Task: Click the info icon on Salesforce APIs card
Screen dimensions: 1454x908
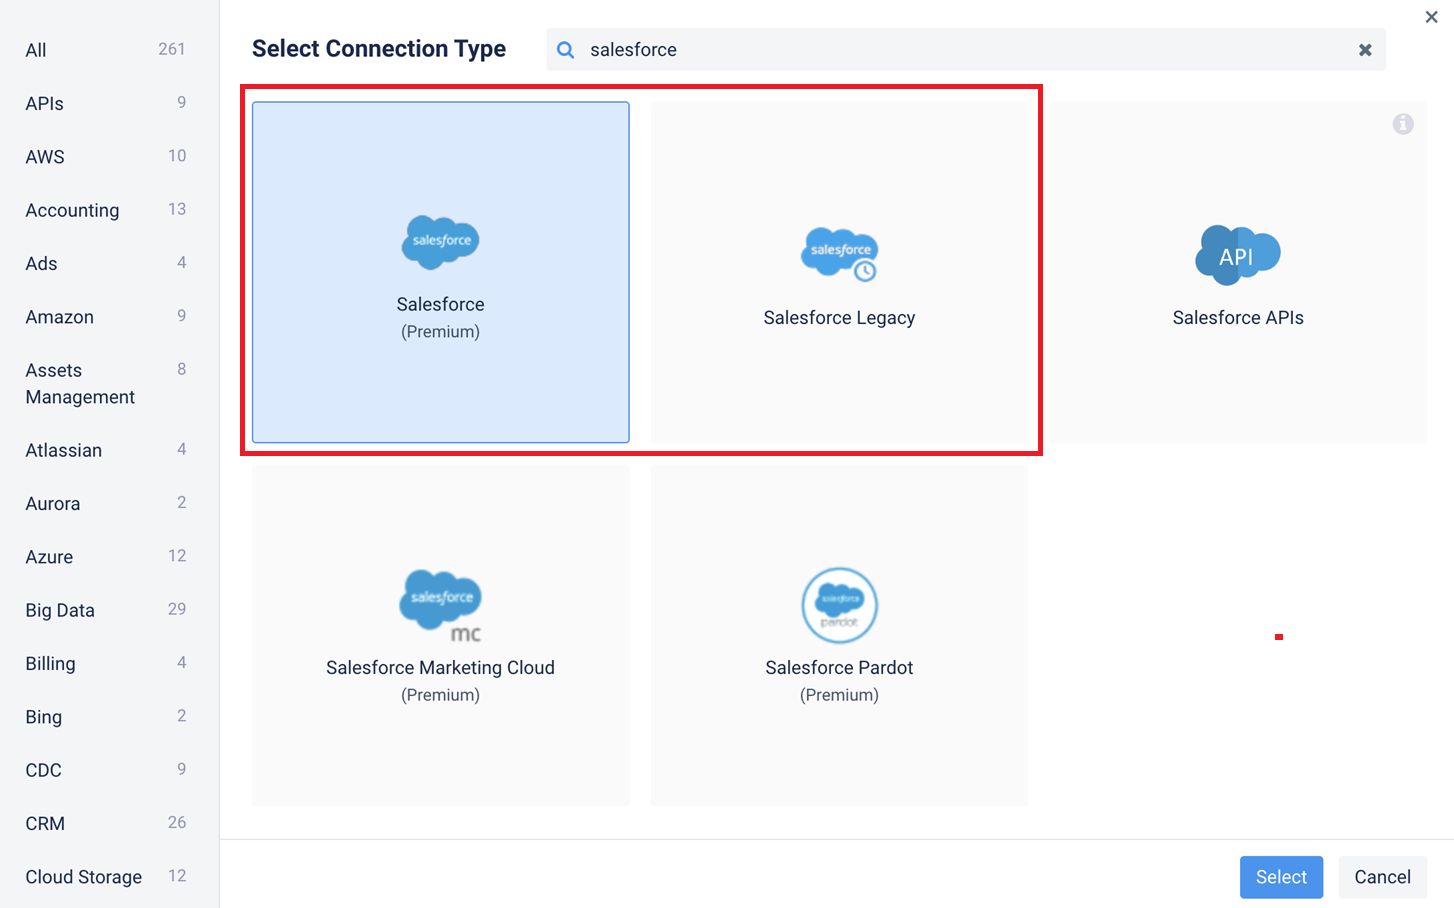Action: [1403, 124]
